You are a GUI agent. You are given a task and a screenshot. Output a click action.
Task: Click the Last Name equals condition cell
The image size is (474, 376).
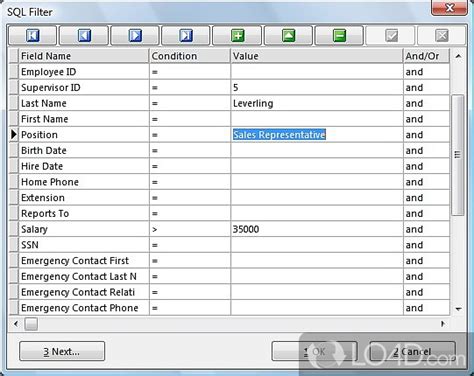[x=190, y=103]
